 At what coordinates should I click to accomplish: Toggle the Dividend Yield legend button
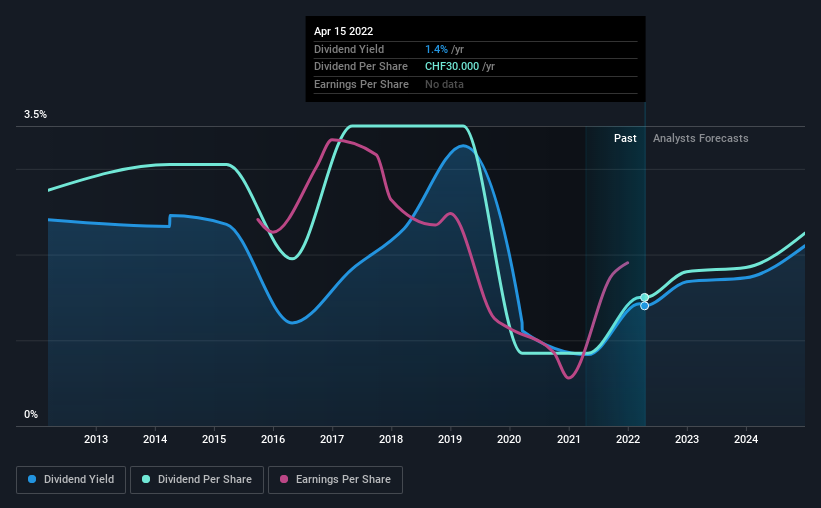[x=71, y=480]
